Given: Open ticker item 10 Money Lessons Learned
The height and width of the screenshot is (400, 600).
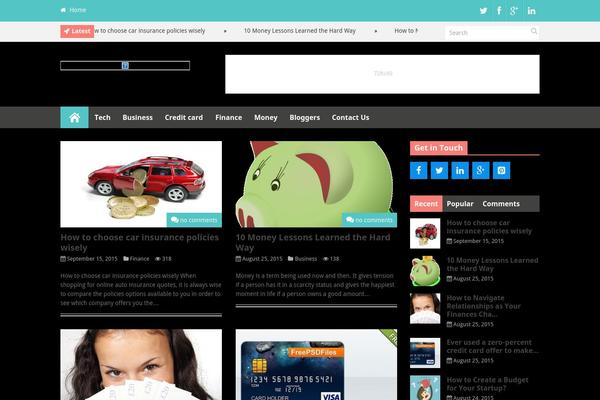Looking at the screenshot, I should [300, 31].
